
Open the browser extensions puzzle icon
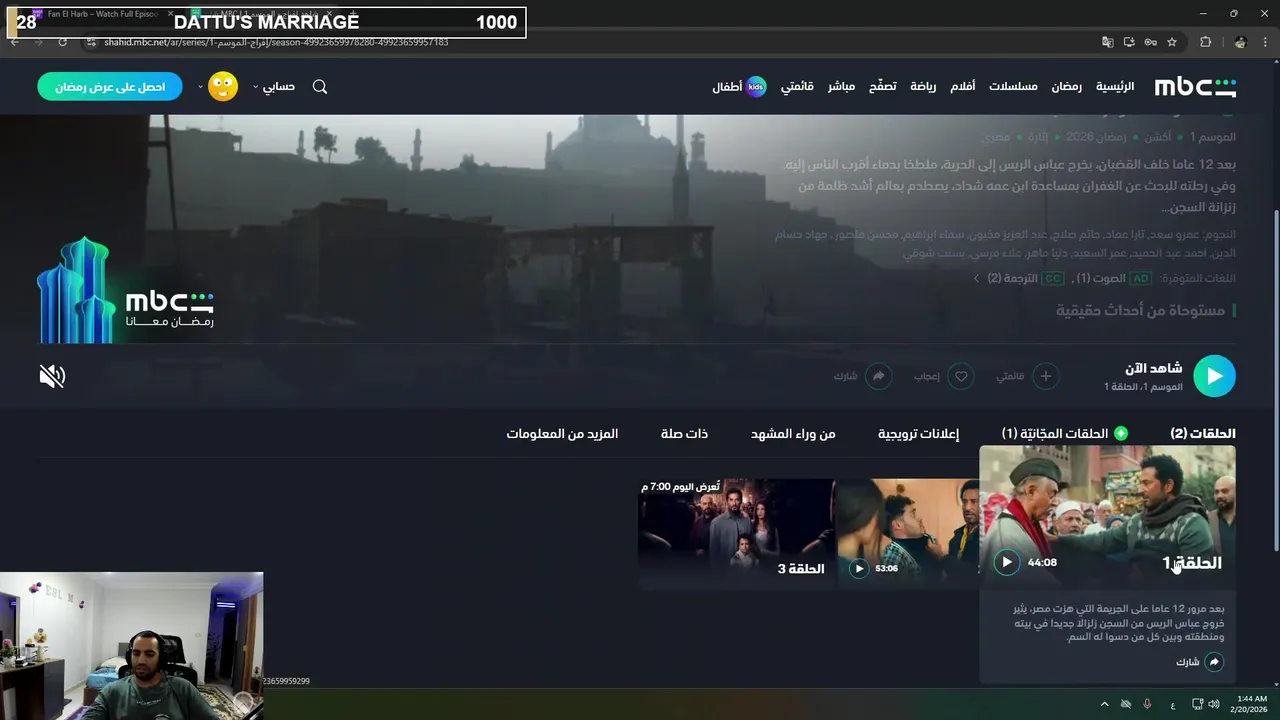(1205, 42)
